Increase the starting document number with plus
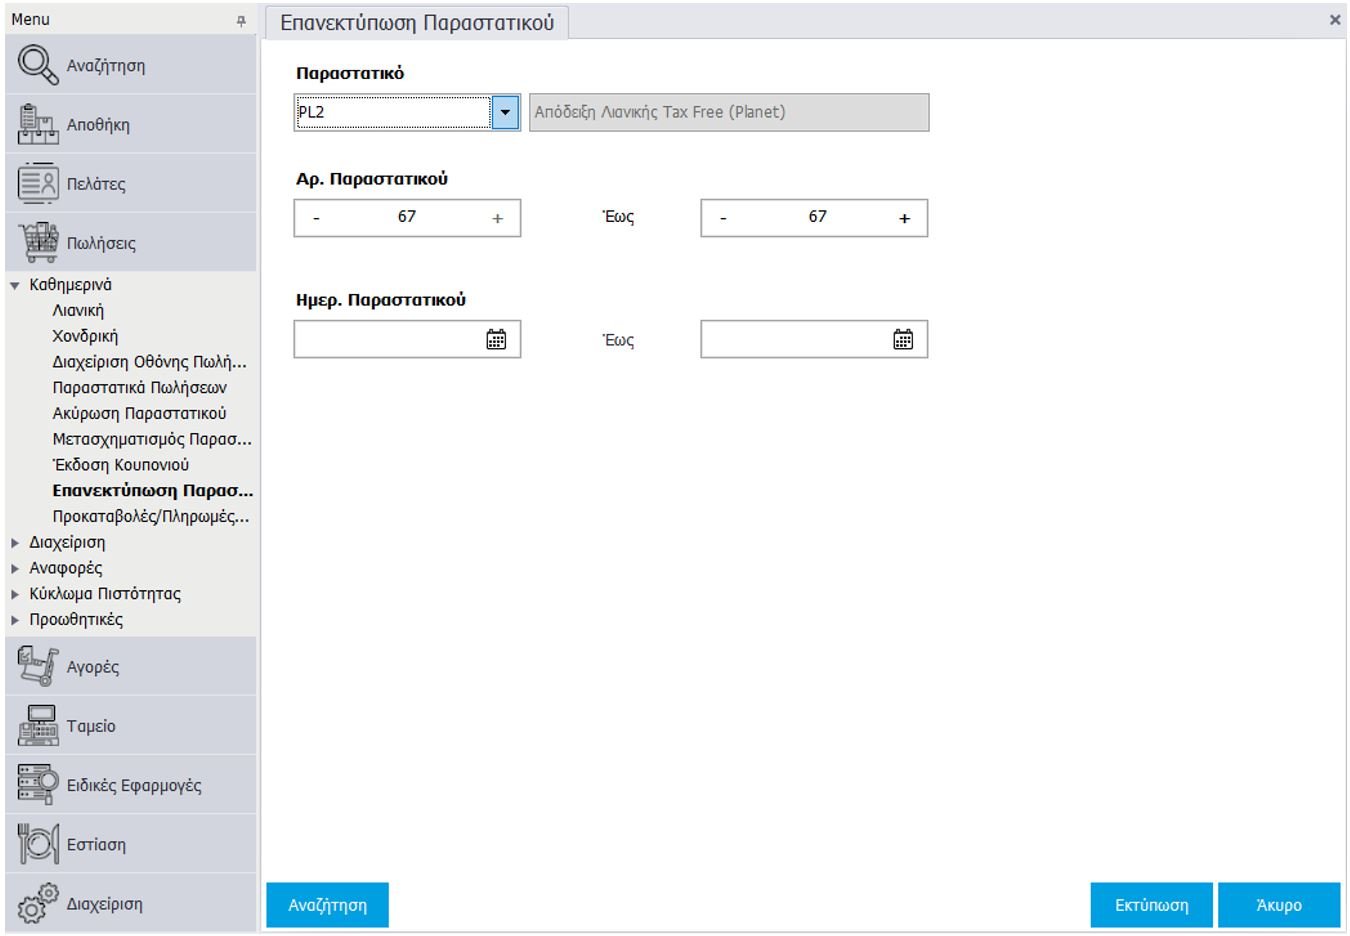1350x936 pixels. tap(497, 218)
